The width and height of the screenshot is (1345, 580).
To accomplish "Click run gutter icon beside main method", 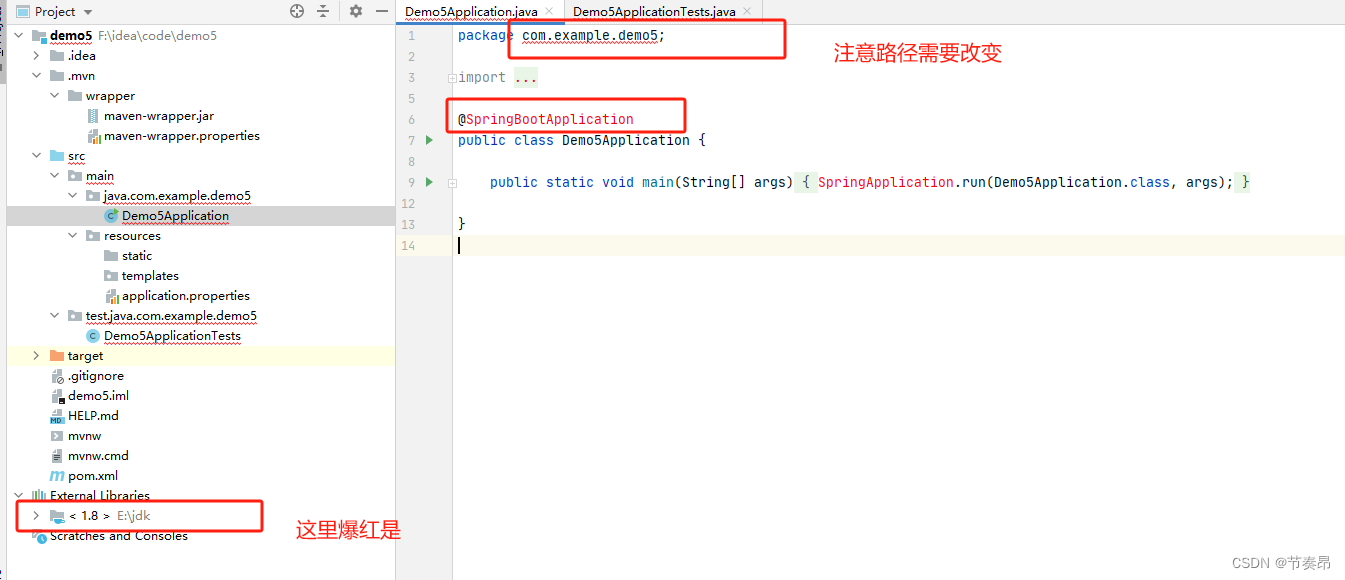I will point(429,182).
